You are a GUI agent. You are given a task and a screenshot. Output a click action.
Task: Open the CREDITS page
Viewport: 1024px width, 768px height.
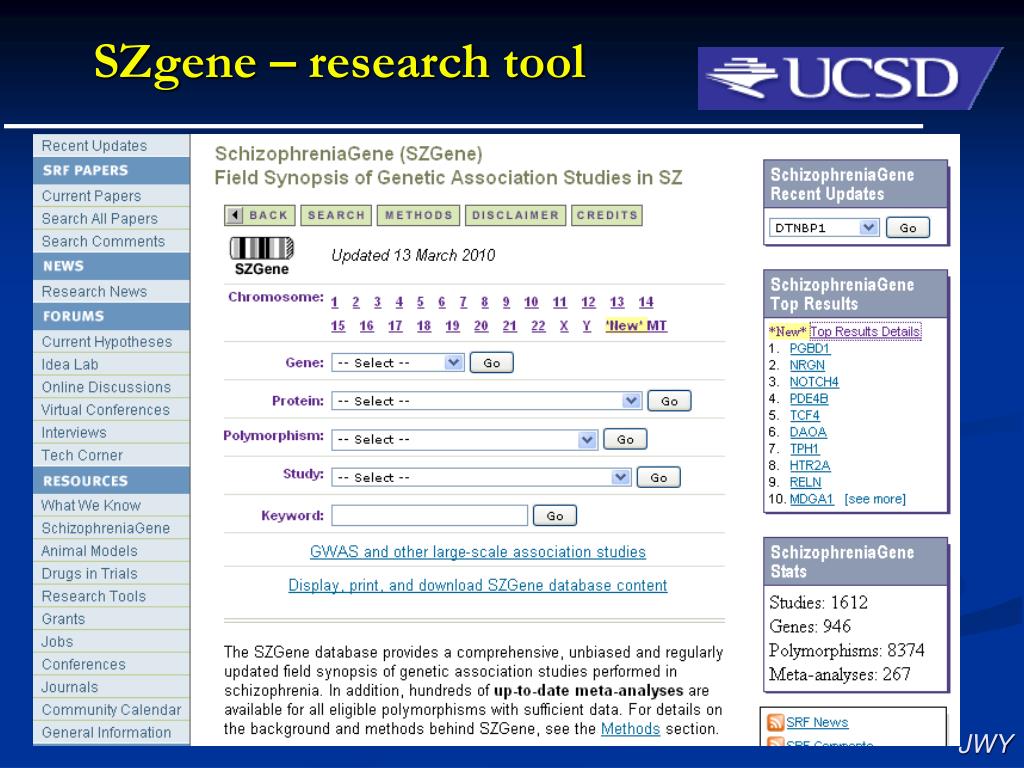pos(607,215)
